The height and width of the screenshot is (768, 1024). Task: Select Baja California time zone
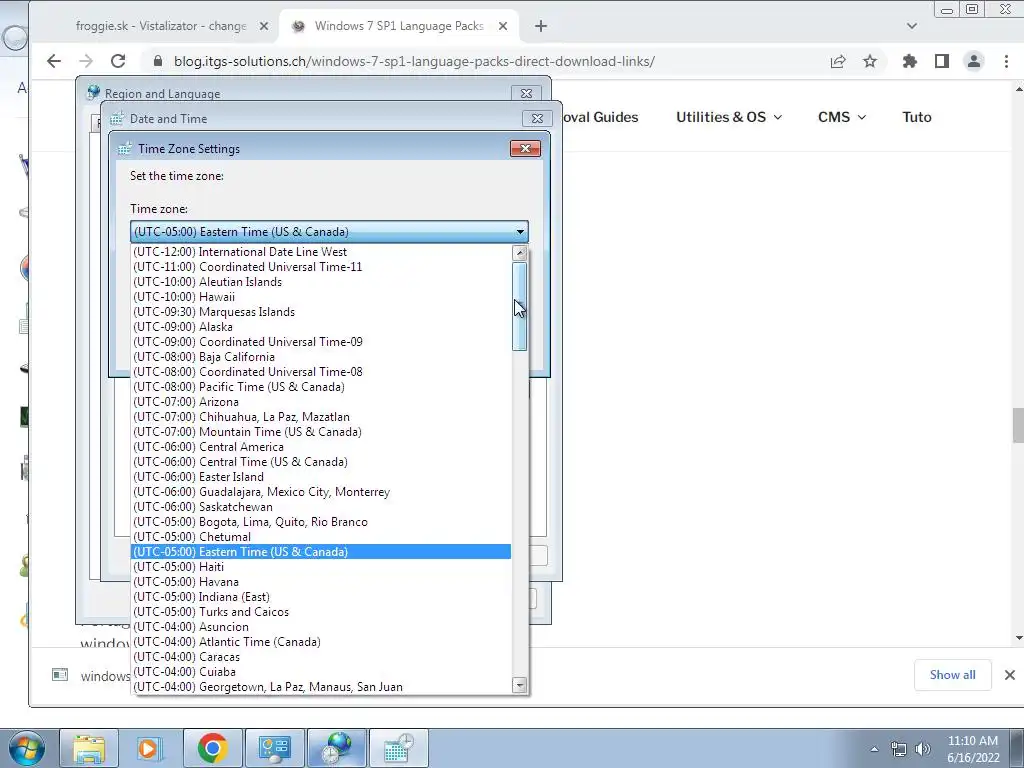321,357
